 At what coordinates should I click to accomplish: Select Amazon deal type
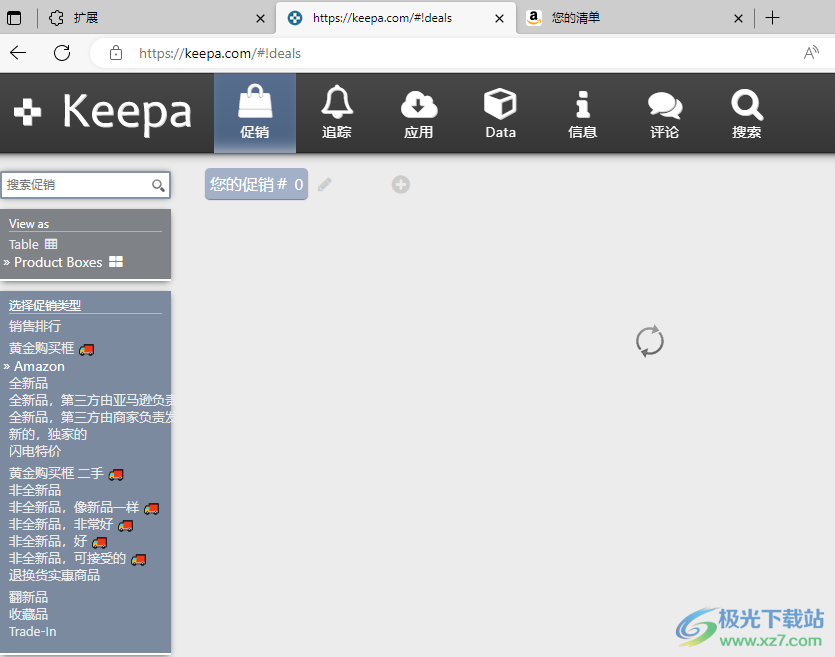(x=39, y=366)
